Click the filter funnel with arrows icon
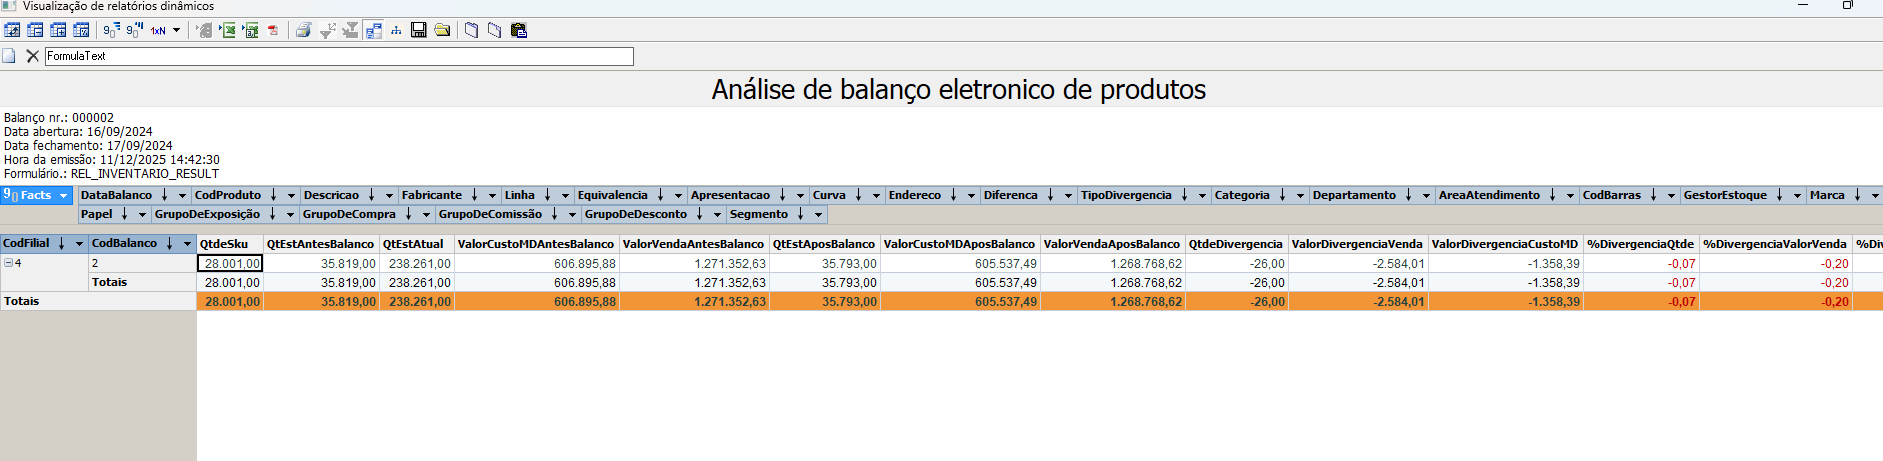The image size is (1883, 461). coord(327,30)
